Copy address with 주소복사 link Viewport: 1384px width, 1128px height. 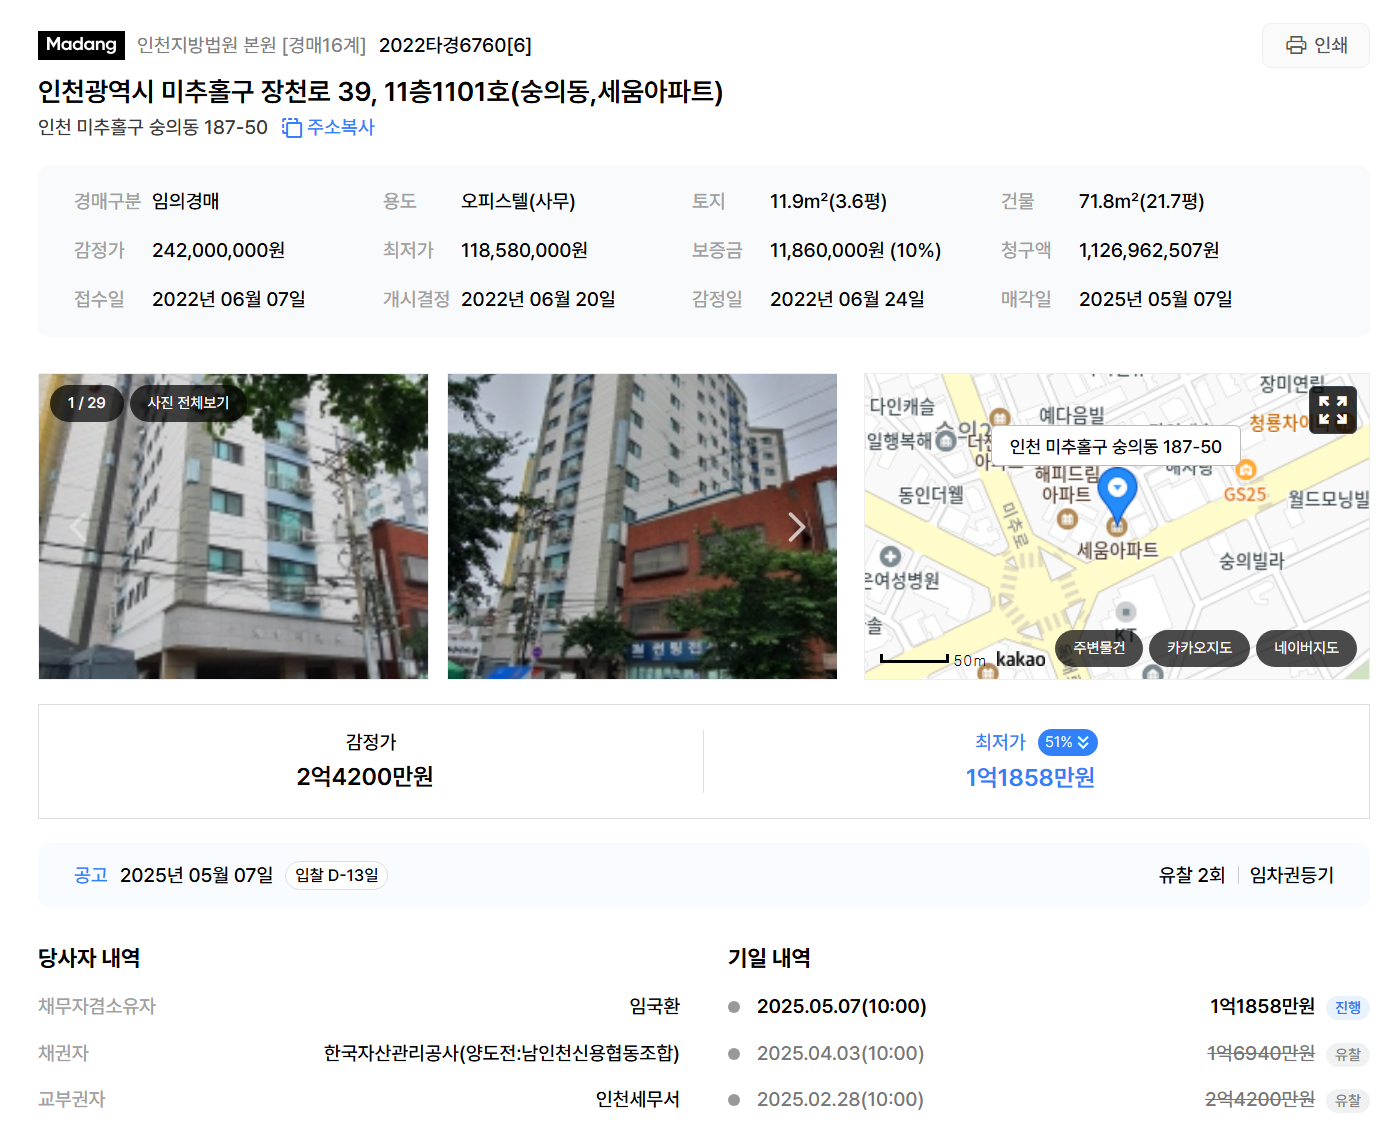click(x=328, y=127)
